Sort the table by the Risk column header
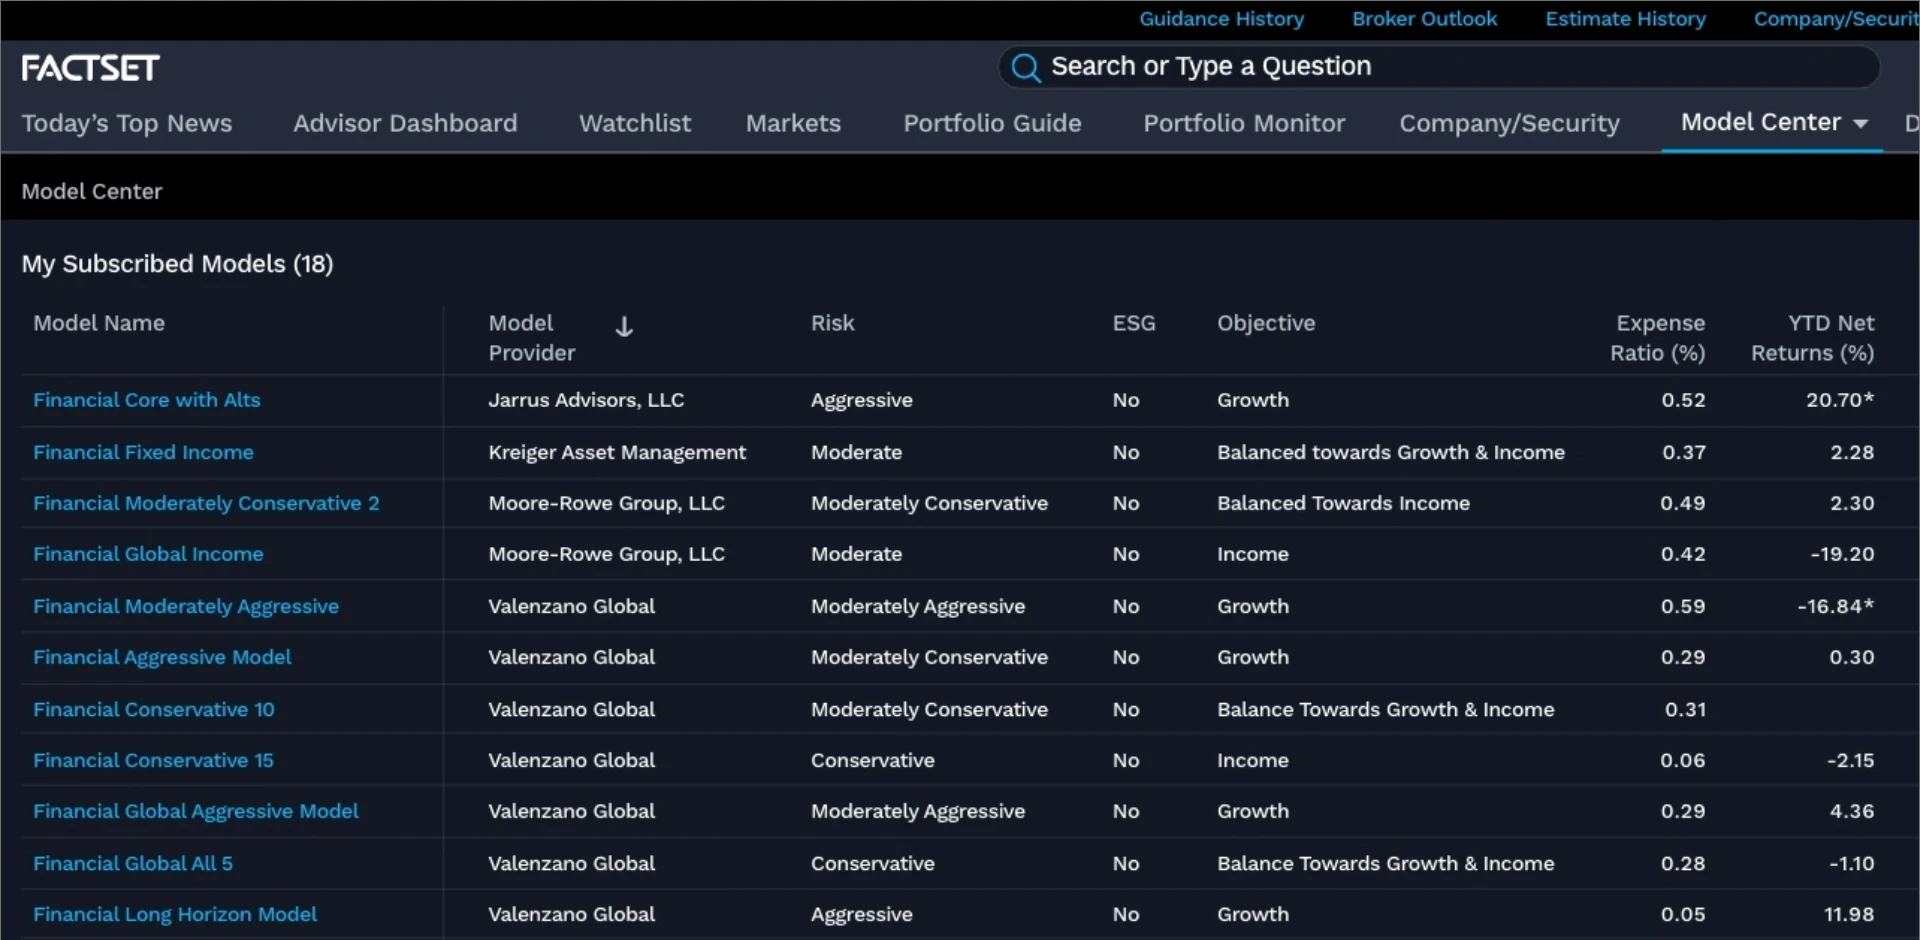 (833, 323)
